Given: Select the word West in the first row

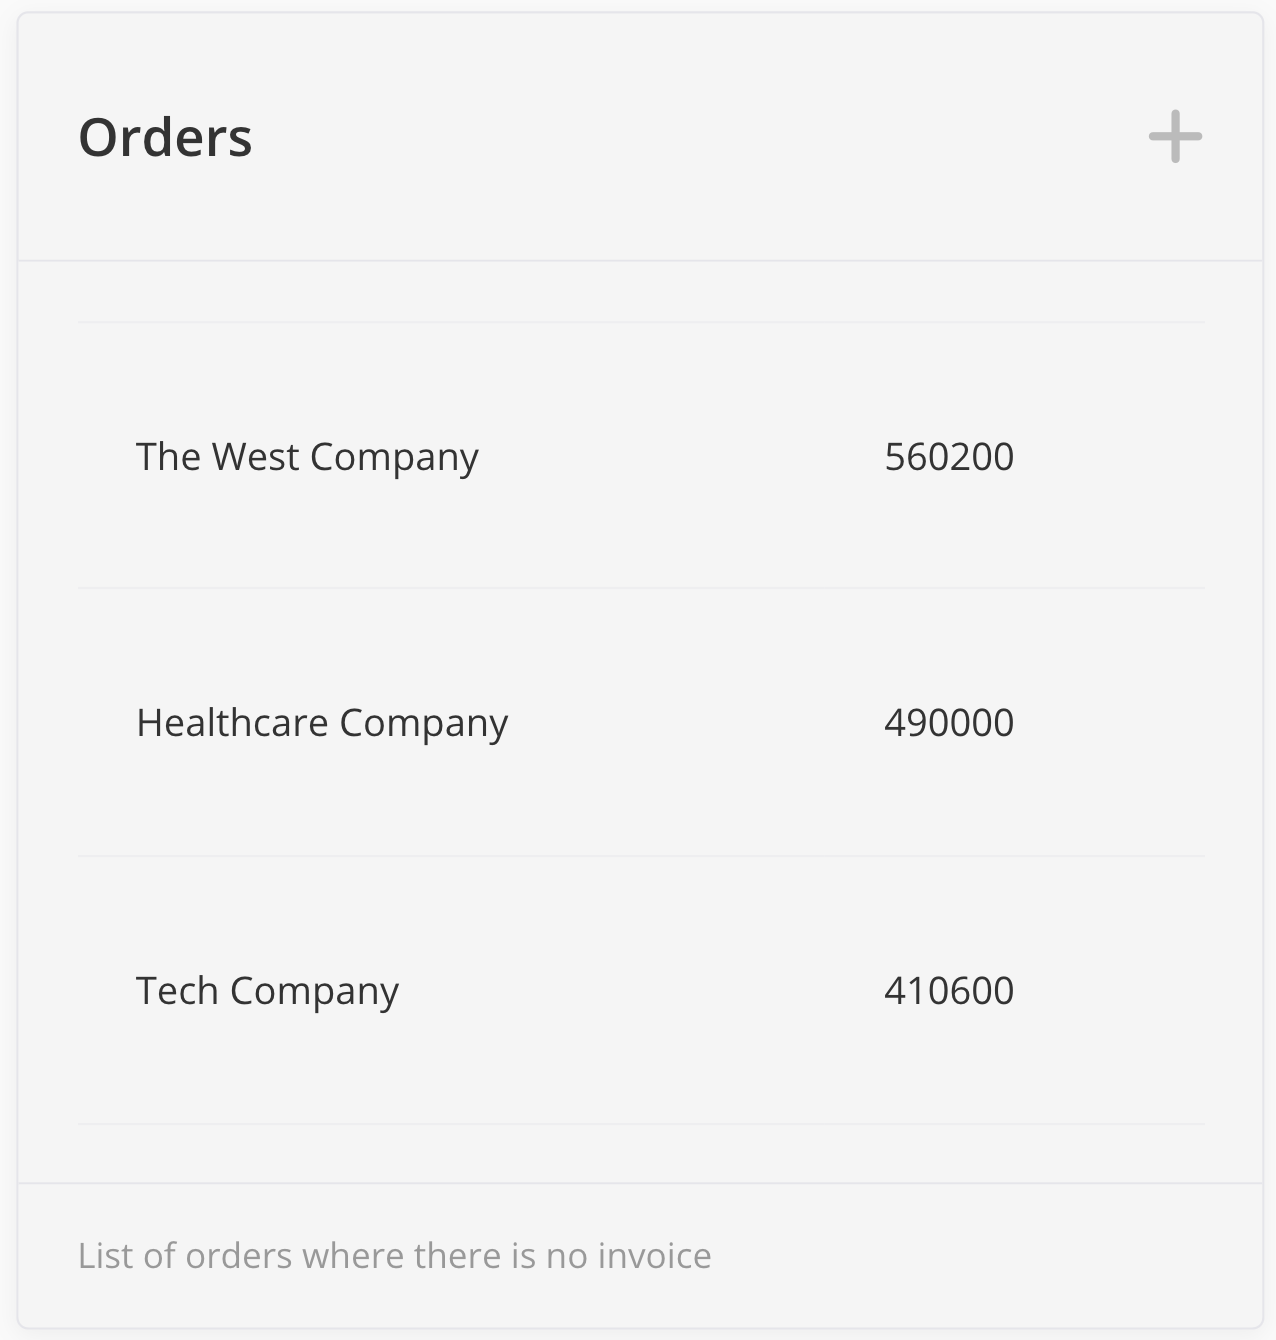Looking at the screenshot, I should tap(255, 457).
